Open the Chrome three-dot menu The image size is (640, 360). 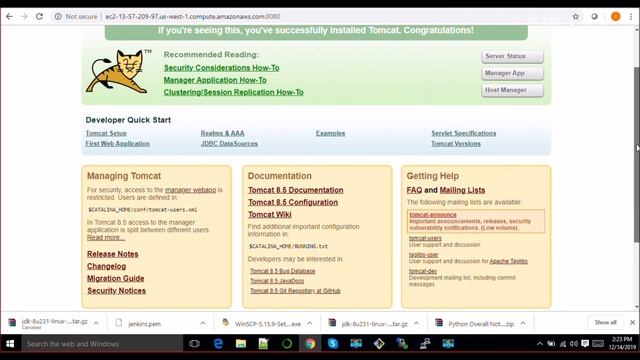(631, 16)
